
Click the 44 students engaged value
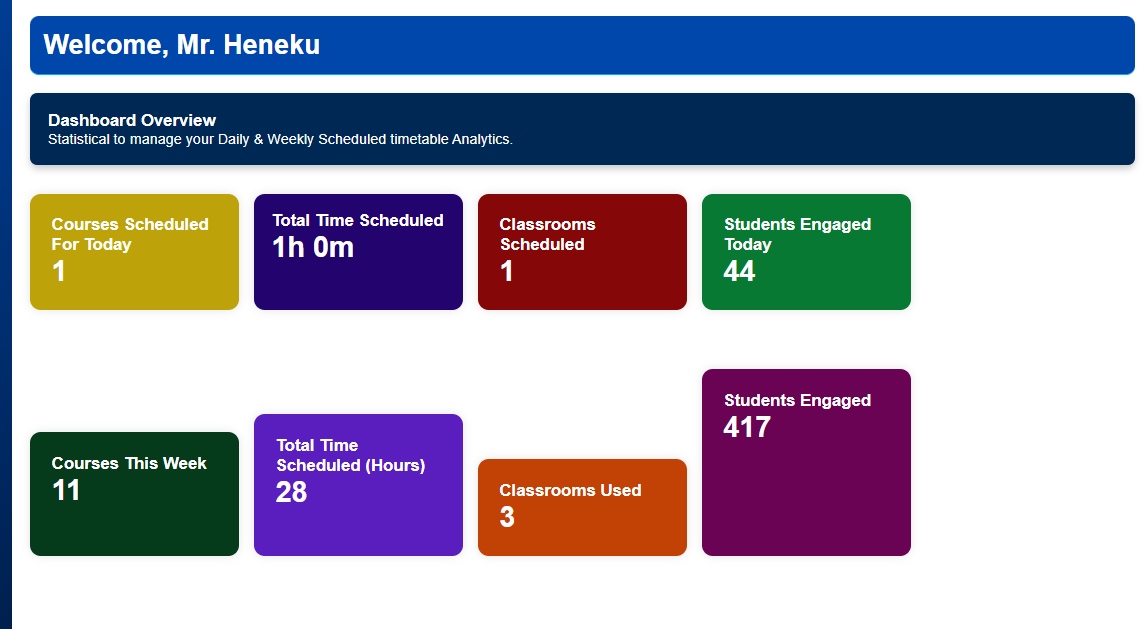(739, 271)
